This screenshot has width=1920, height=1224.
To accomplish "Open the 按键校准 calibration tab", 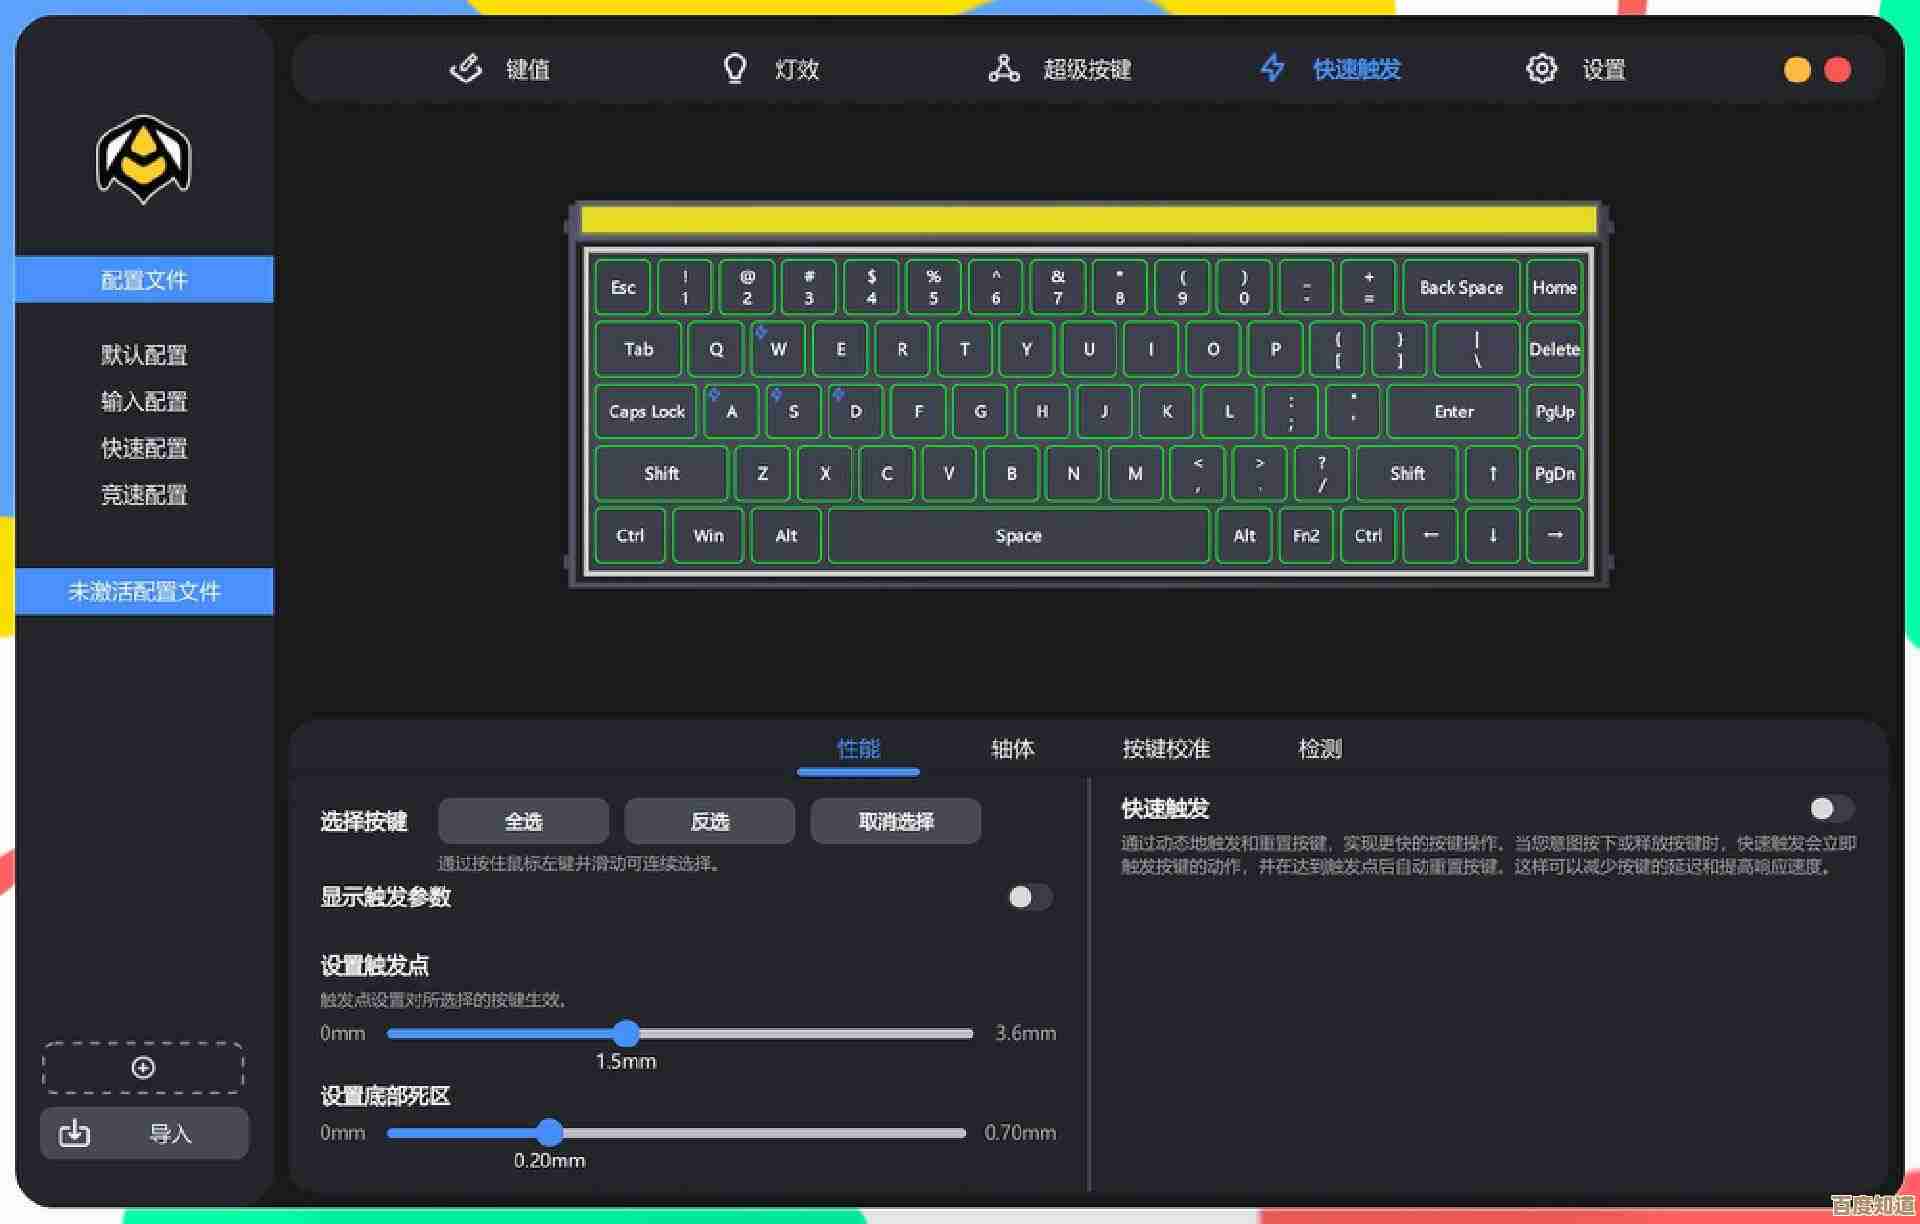I will coord(1166,748).
